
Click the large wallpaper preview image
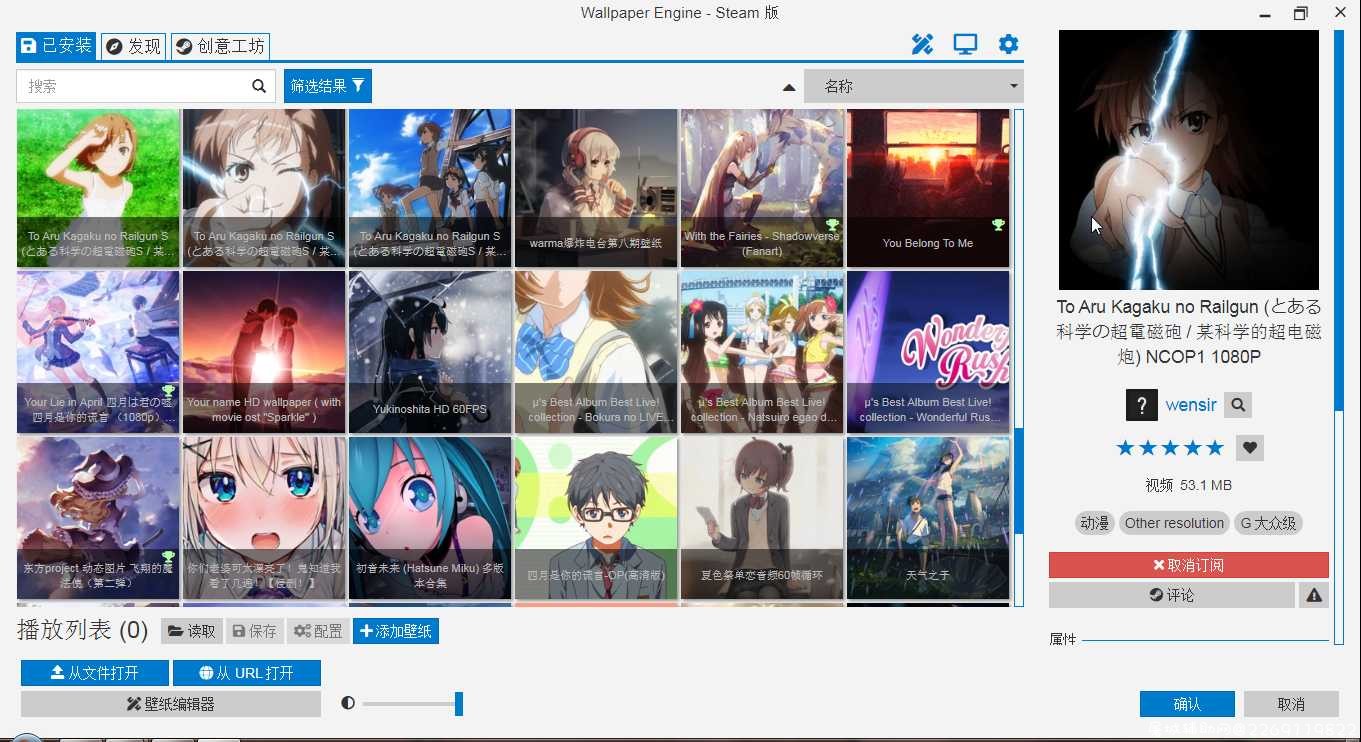pyautogui.click(x=1189, y=160)
